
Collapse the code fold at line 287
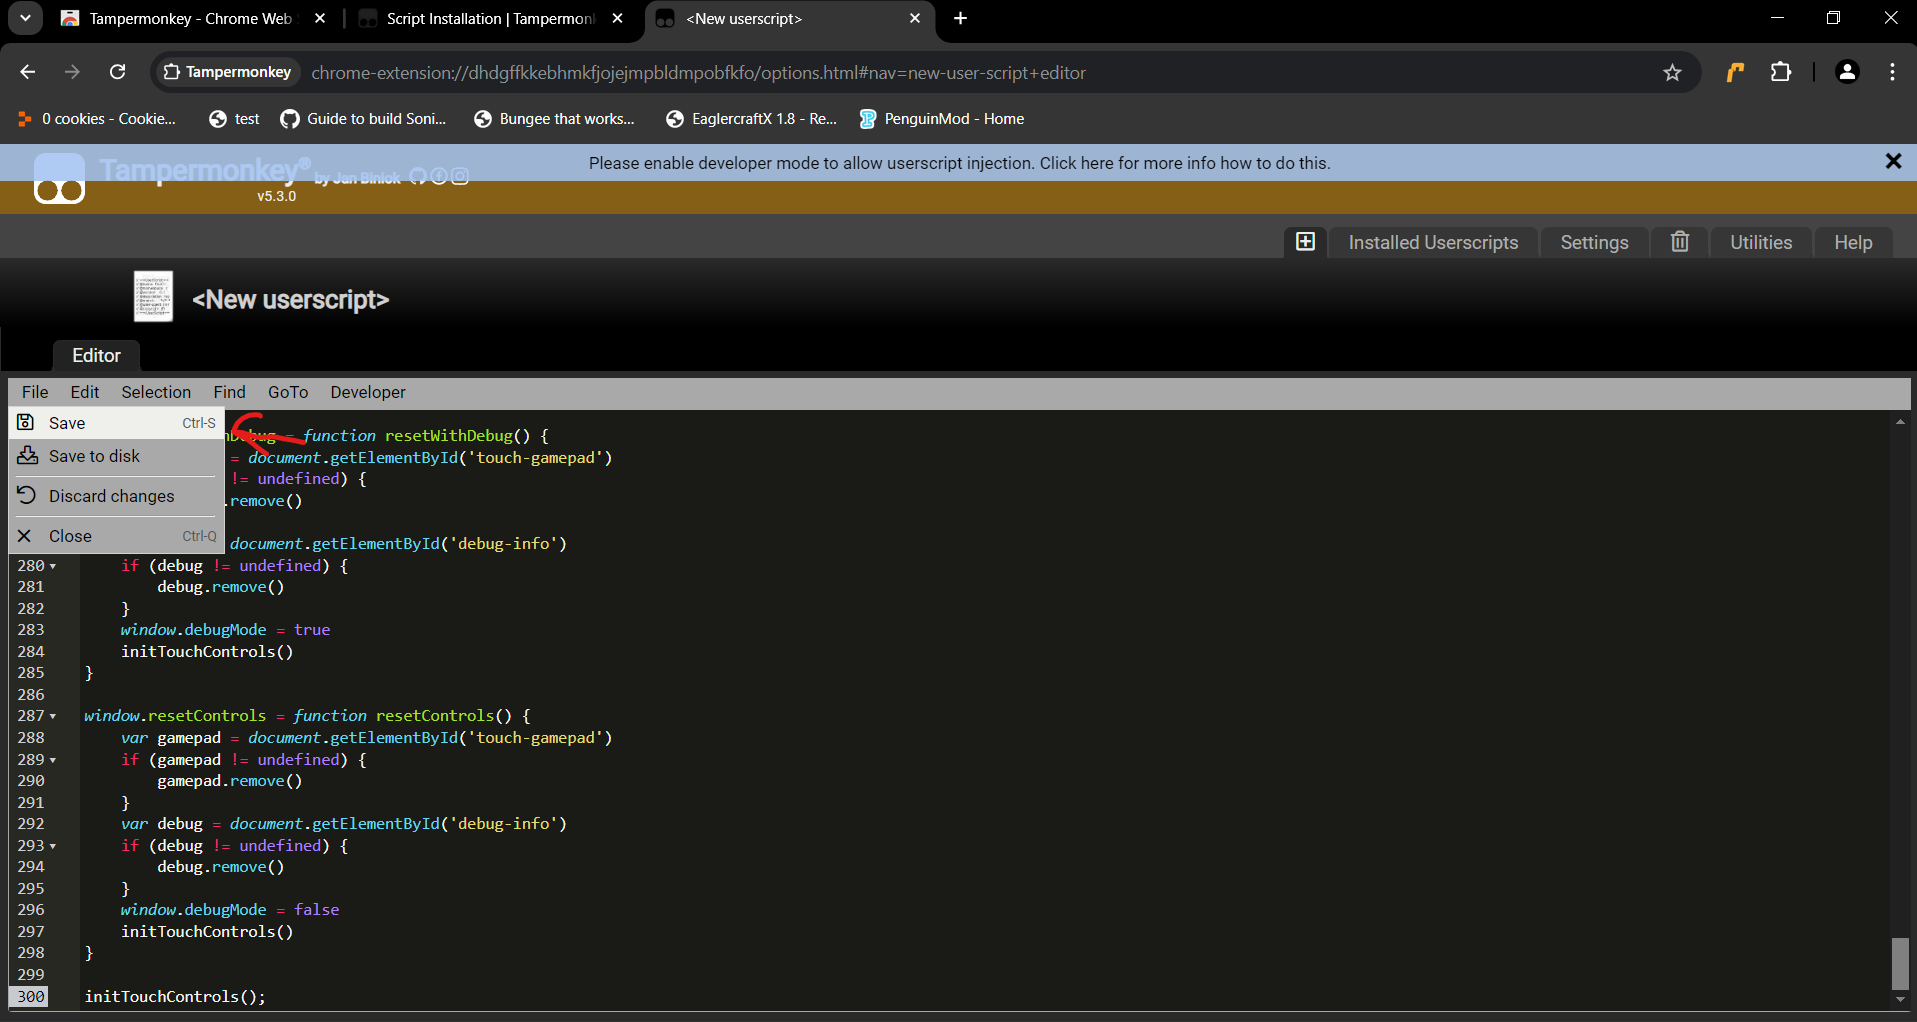click(53, 716)
